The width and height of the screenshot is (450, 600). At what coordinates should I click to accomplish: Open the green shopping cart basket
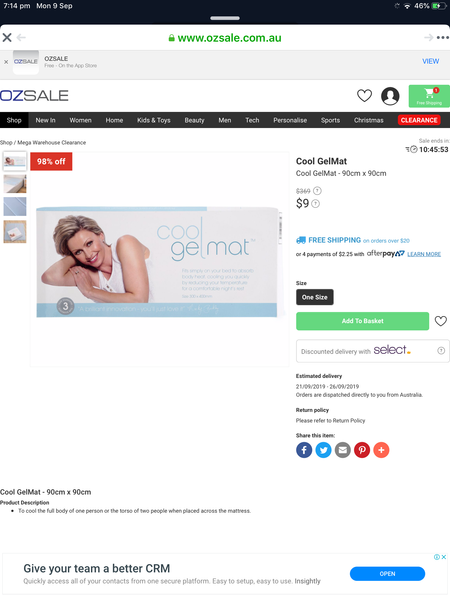(x=429, y=96)
